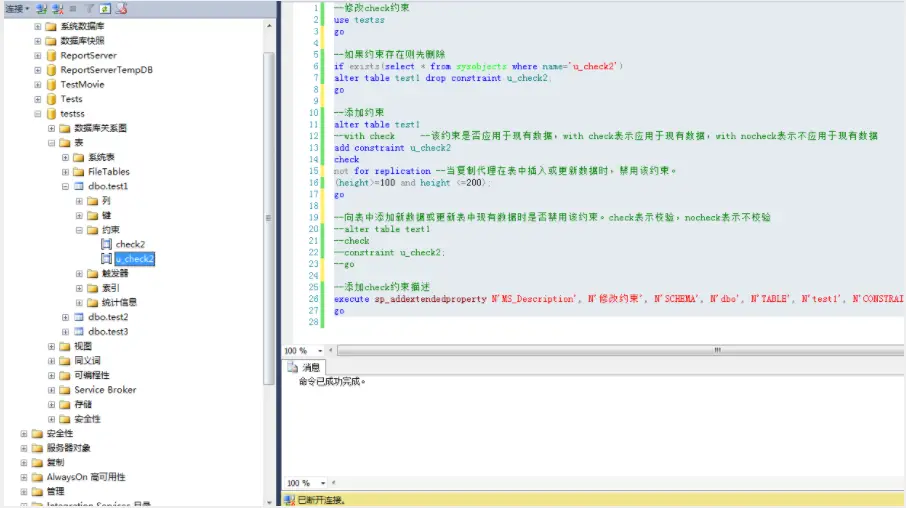Expand the 系统数据库 folder

(38, 26)
